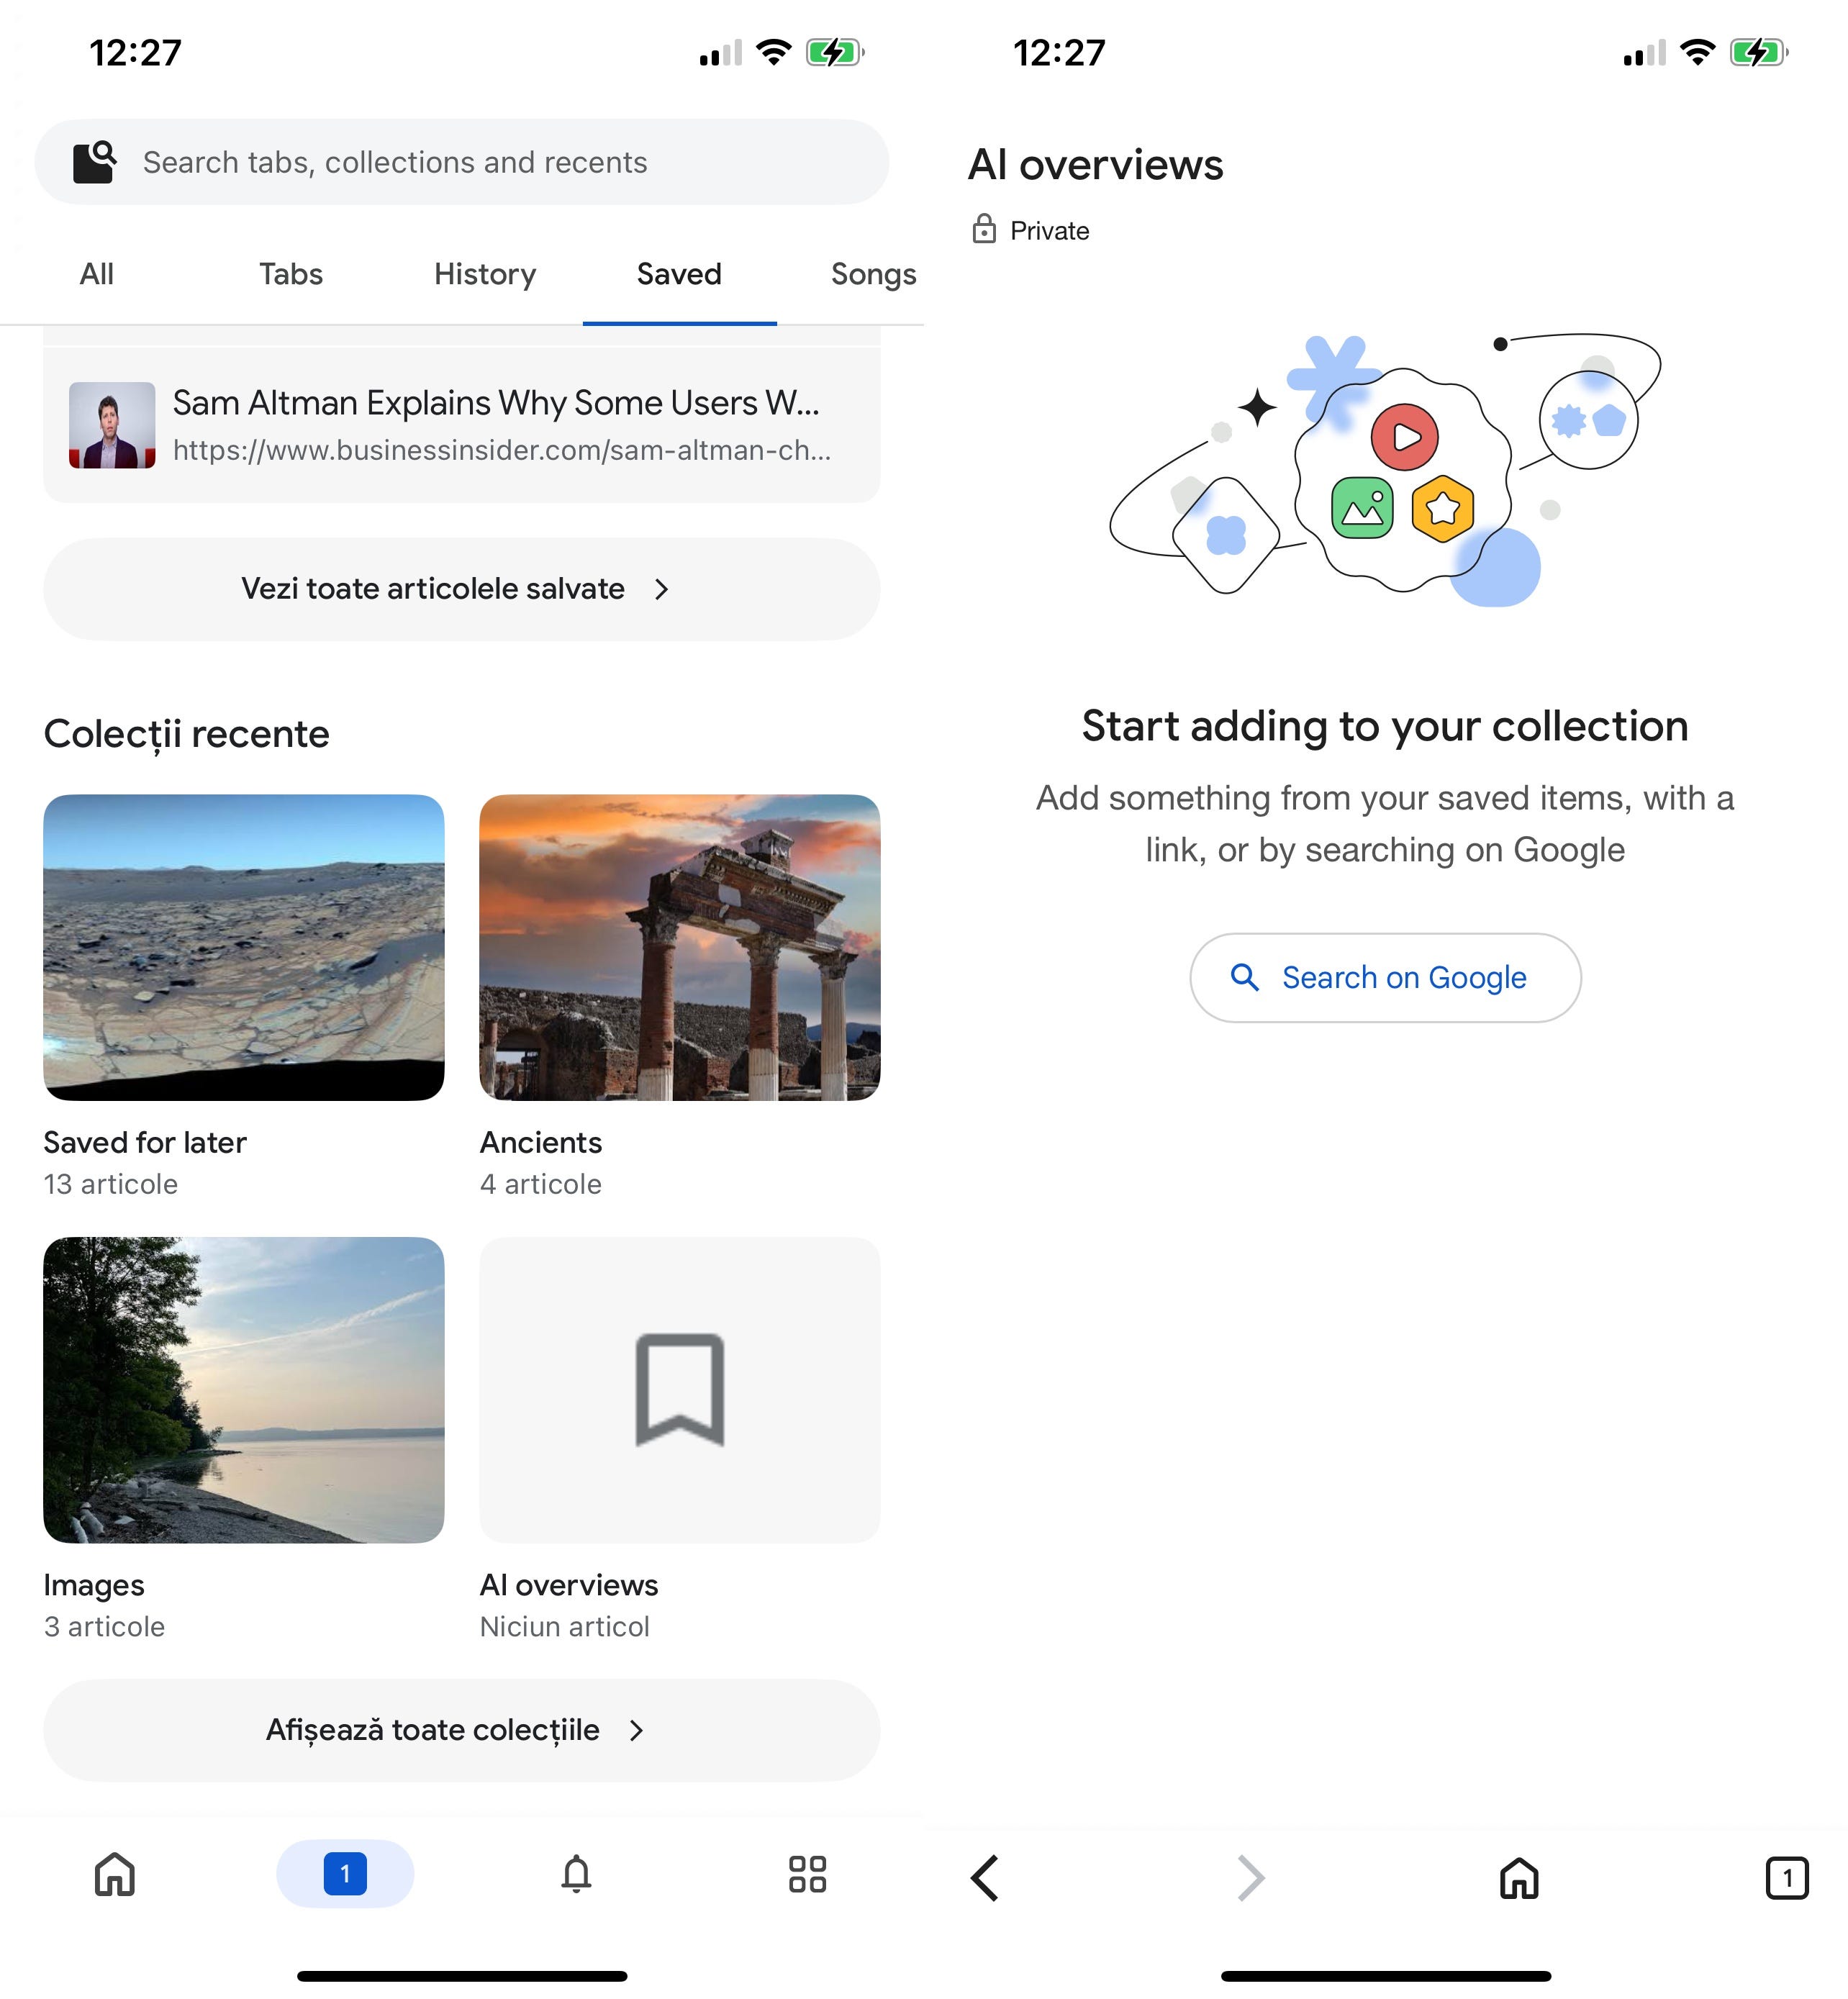Tap the forward arrow navigation icon
Screen dimensions: 1848x1999
[1251, 1878]
